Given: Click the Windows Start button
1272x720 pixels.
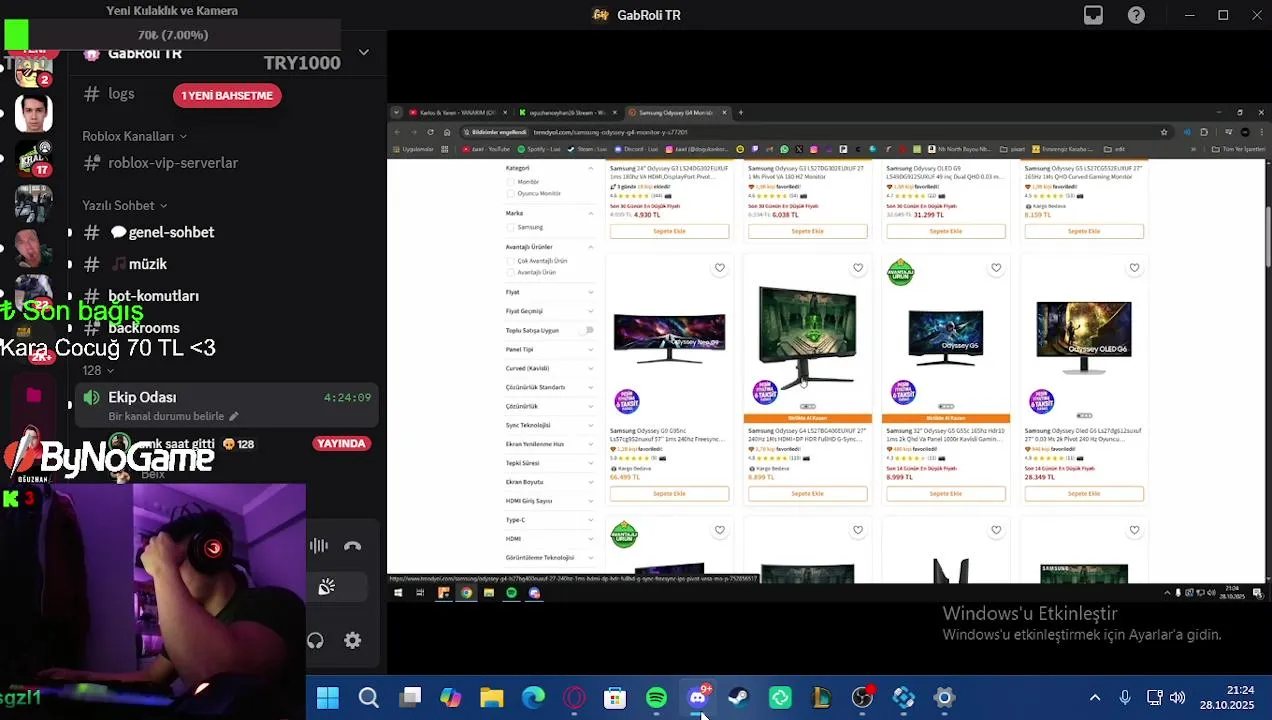Looking at the screenshot, I should click(328, 698).
